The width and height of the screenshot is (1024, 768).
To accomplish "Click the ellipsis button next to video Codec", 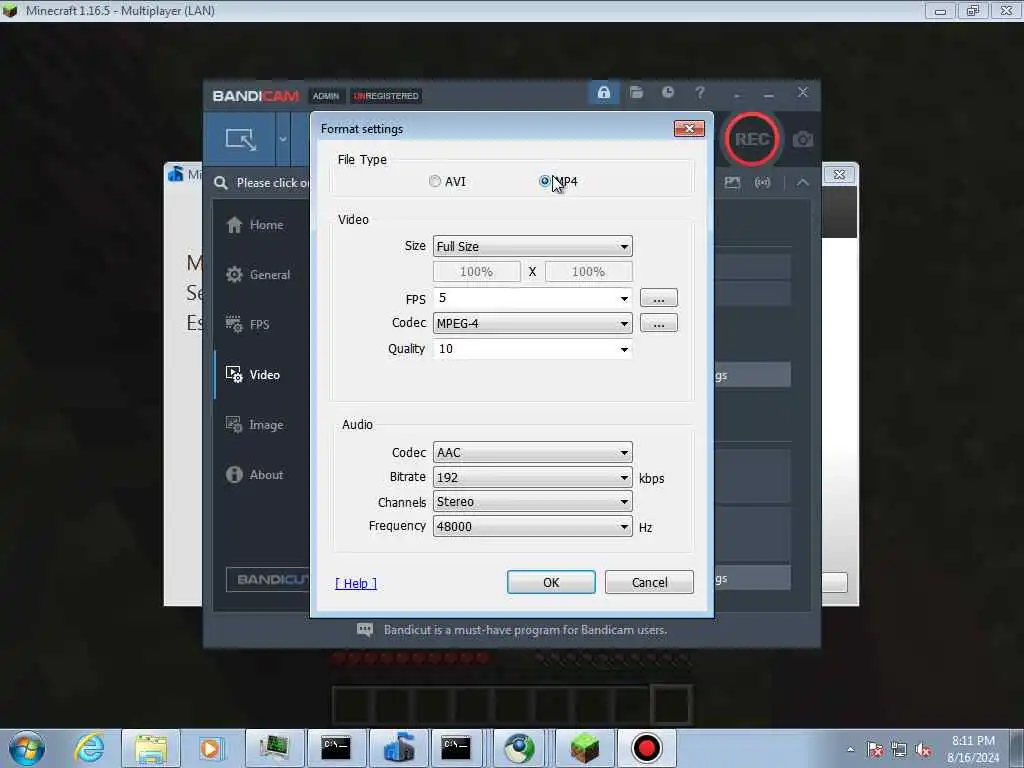I will click(x=658, y=323).
